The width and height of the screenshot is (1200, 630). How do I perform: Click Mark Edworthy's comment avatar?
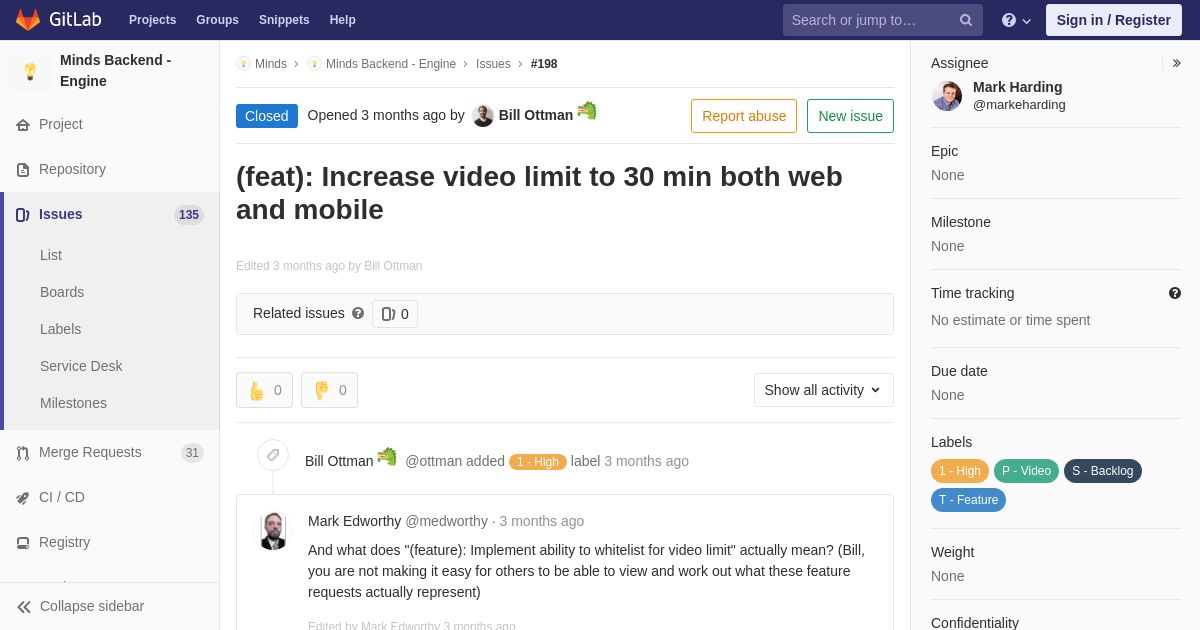pyautogui.click(x=273, y=531)
